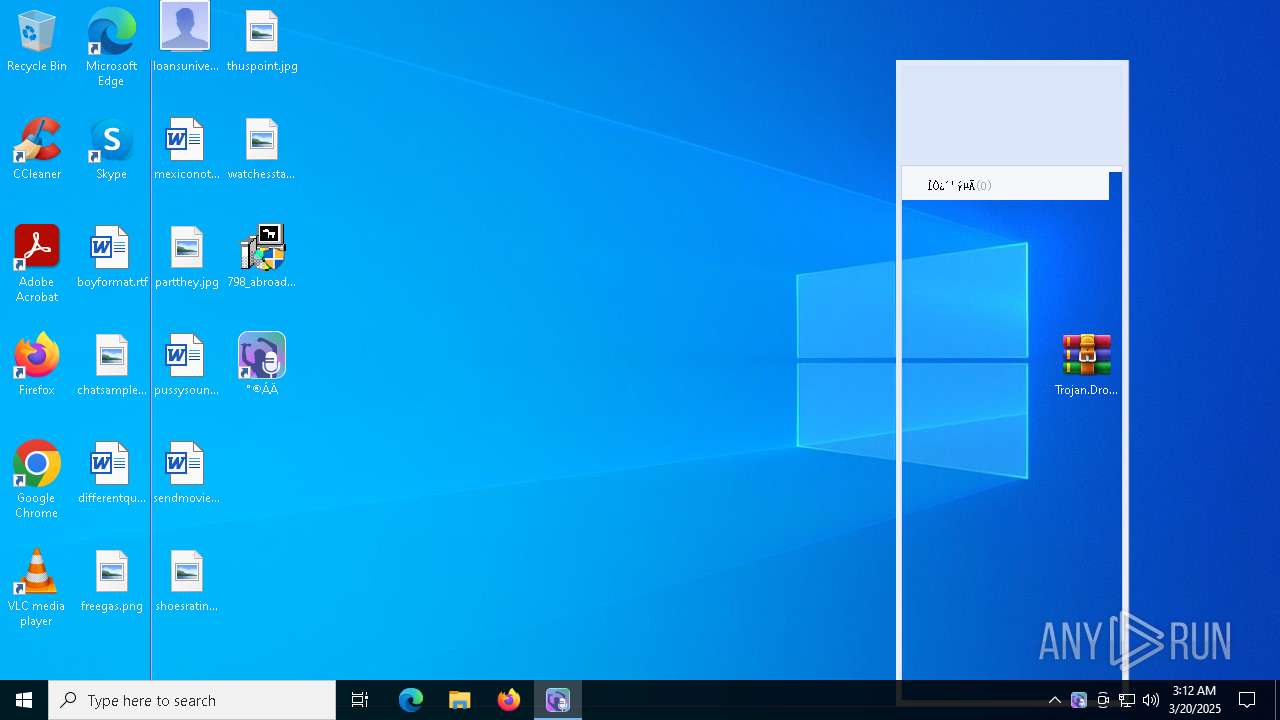Select the pussysoun... Word document
The image size is (1280, 720).
point(186,366)
